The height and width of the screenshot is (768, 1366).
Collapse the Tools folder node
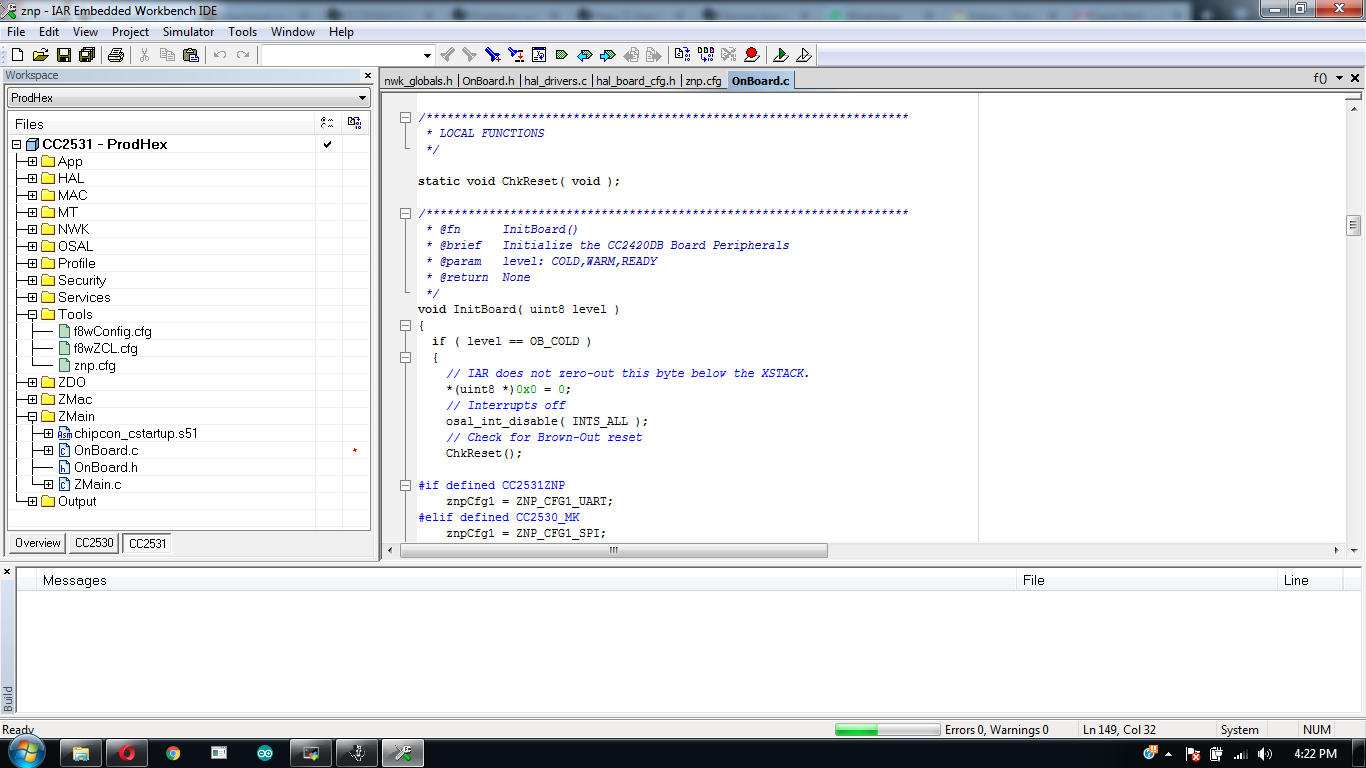pos(33,314)
